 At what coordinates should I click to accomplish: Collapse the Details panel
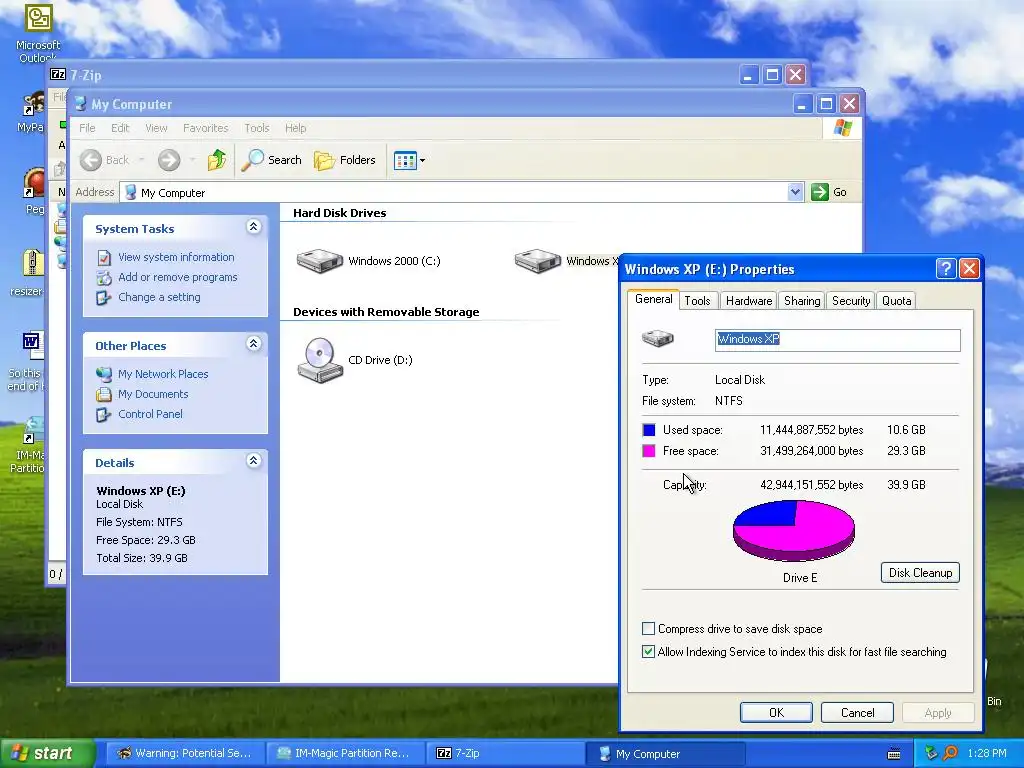point(254,460)
